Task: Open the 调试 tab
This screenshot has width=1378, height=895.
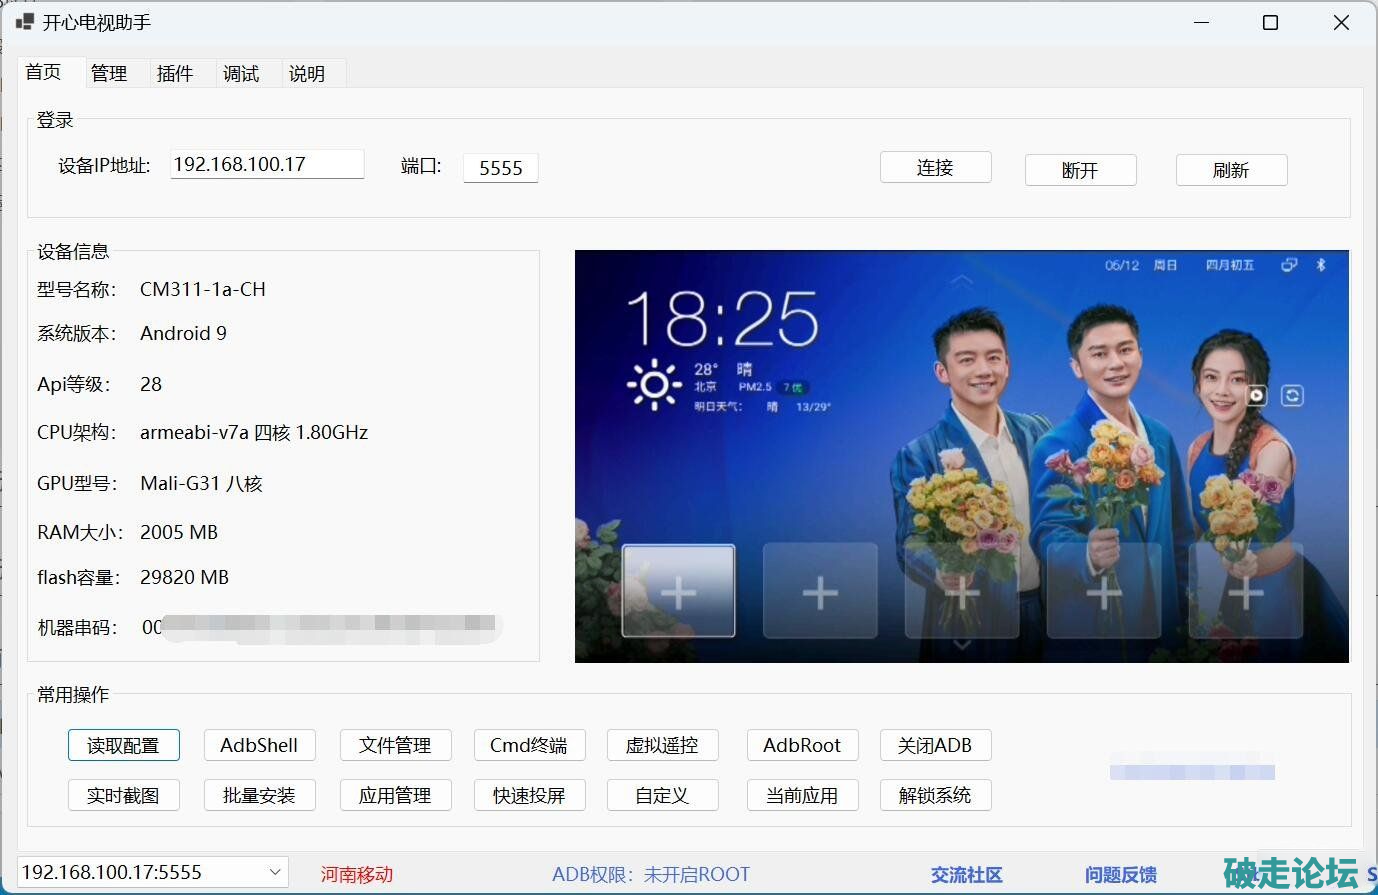Action: [x=241, y=73]
